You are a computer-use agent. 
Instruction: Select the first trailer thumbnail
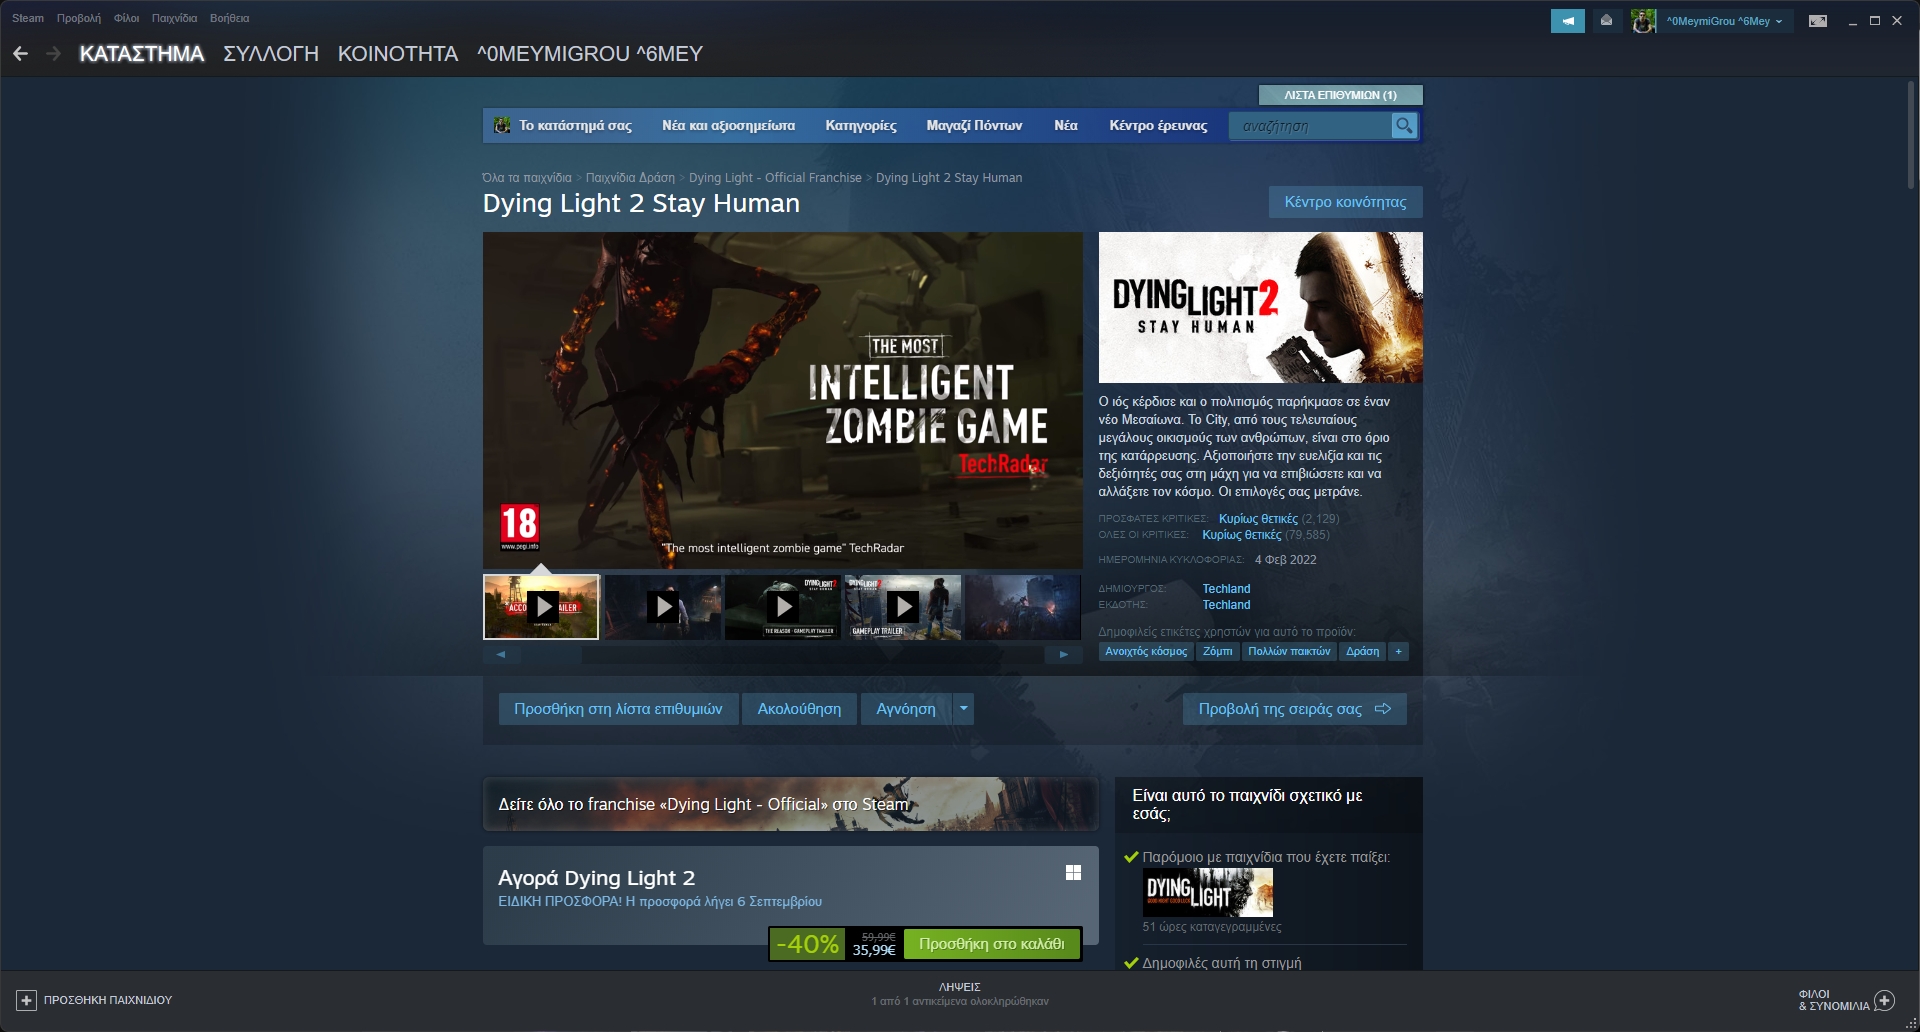click(x=540, y=606)
